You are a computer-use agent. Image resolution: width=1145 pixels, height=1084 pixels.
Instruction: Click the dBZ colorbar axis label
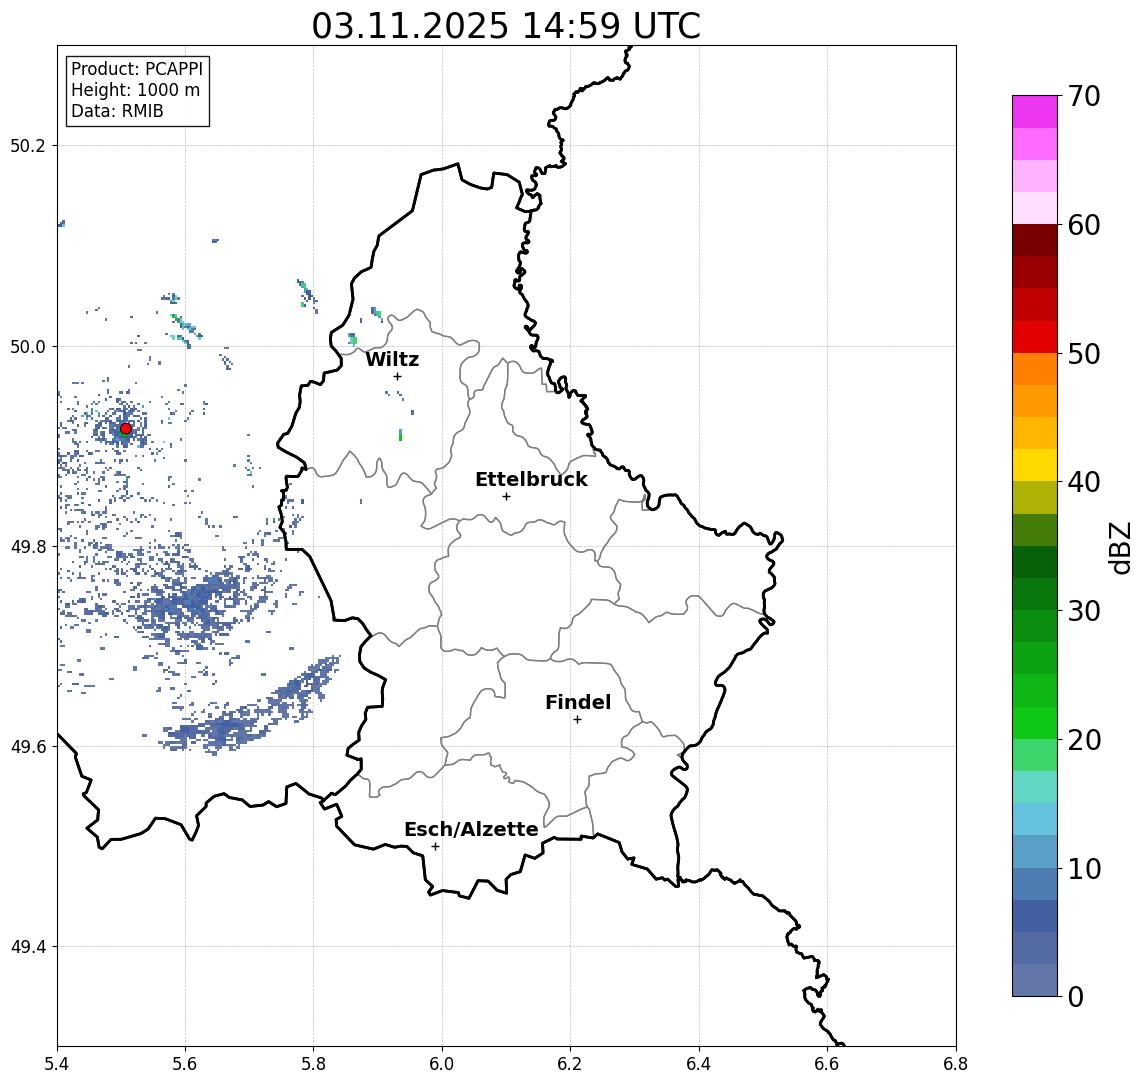[1120, 547]
